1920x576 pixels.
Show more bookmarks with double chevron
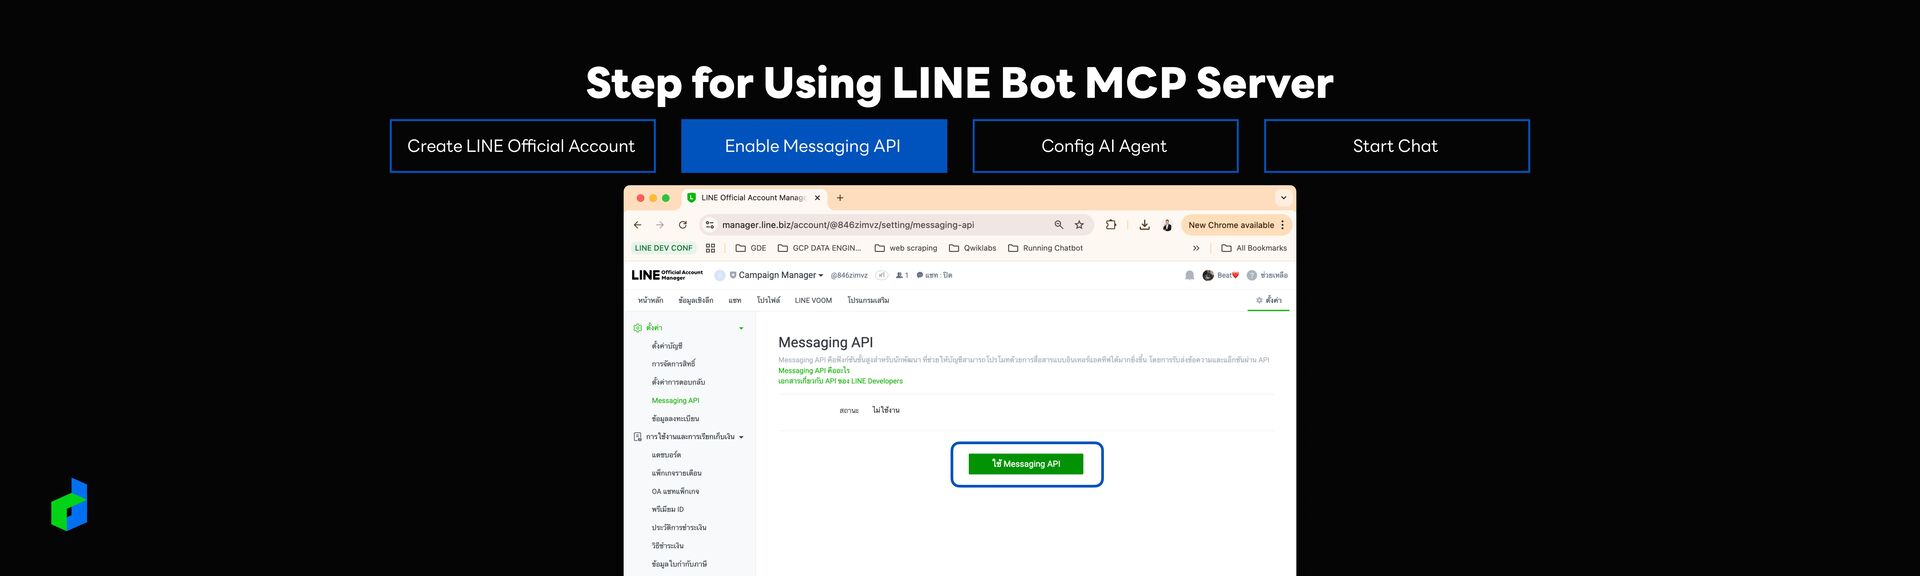pyautogui.click(x=1196, y=248)
